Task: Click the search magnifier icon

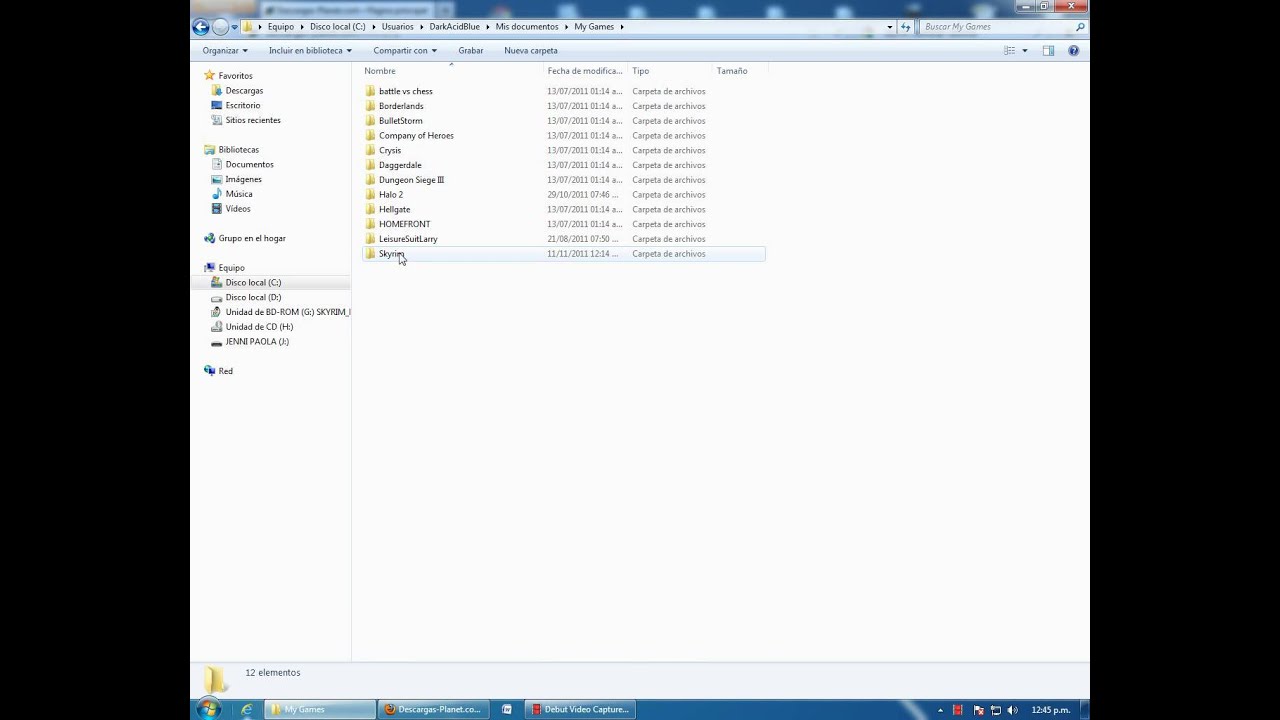Action: [x=1080, y=27]
